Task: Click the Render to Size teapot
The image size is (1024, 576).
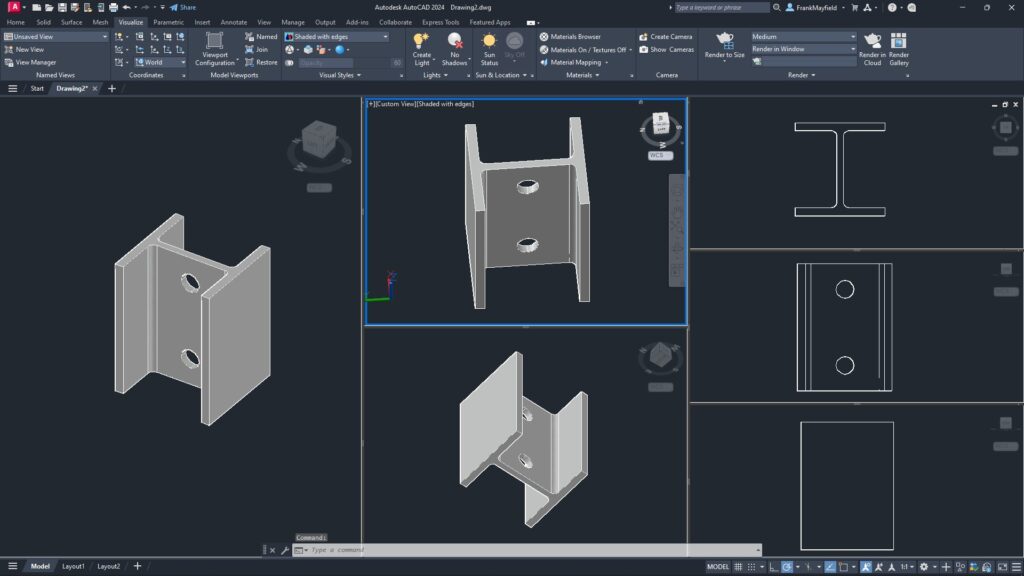Action: pyautogui.click(x=725, y=40)
